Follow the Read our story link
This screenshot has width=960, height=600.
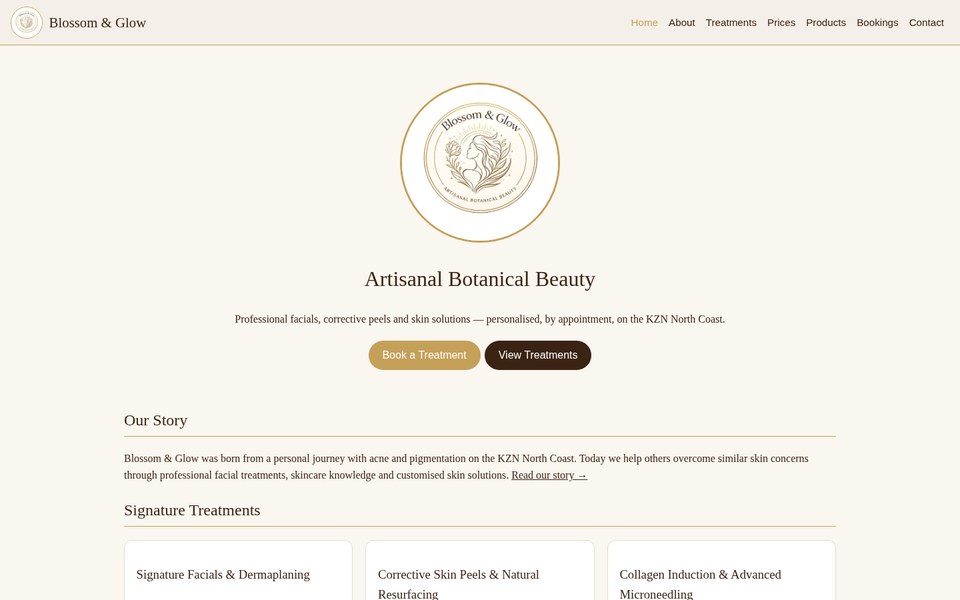[549, 475]
